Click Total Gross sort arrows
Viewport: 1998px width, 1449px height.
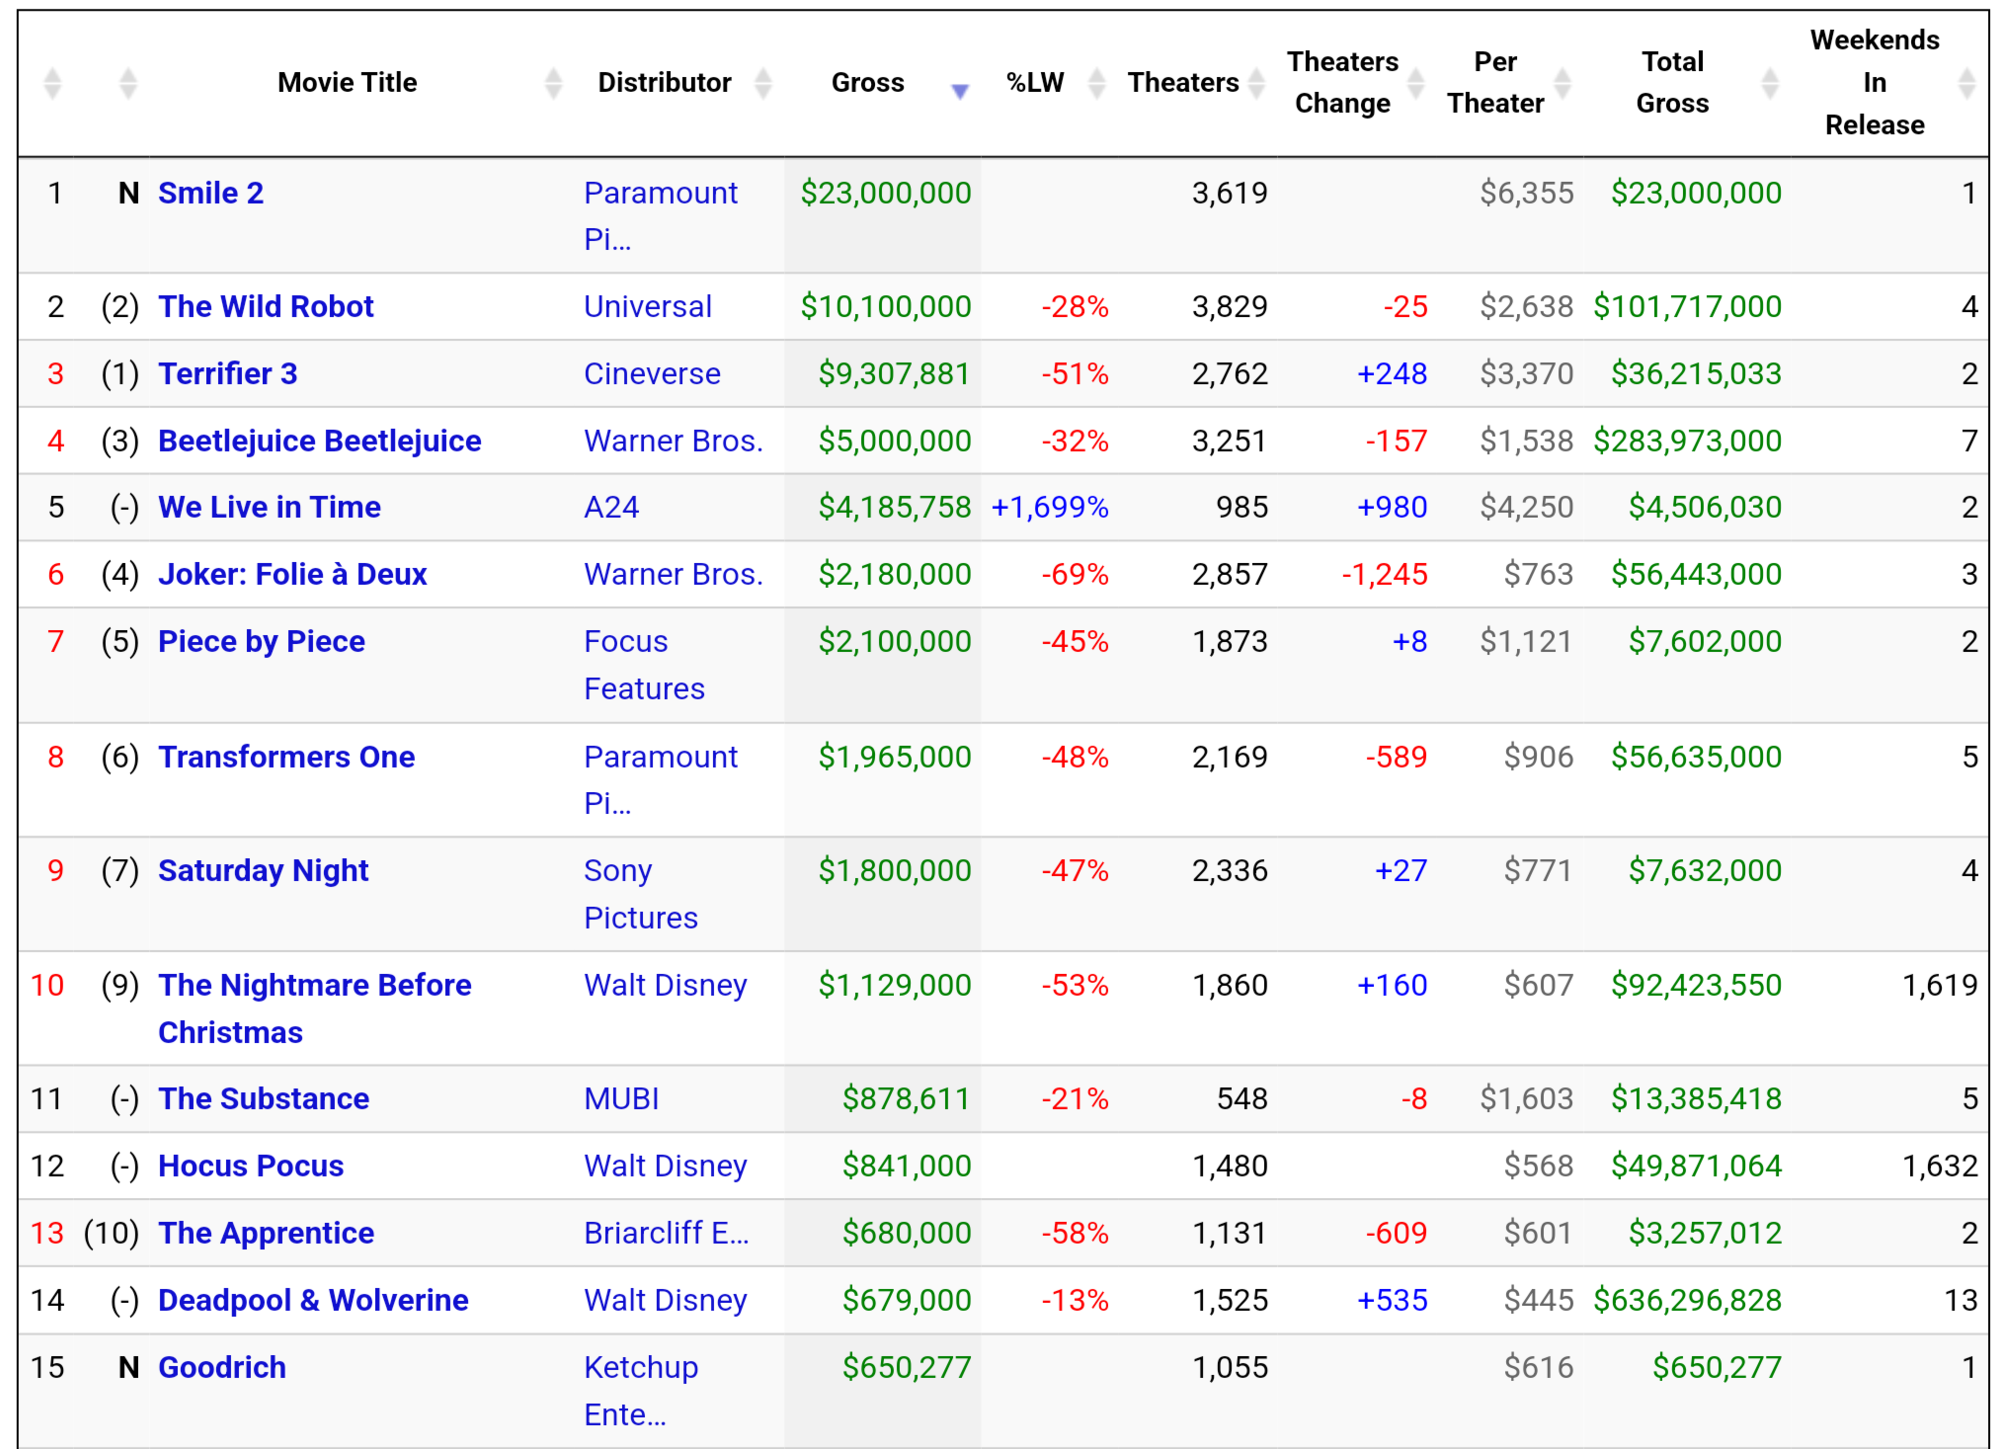1769,83
